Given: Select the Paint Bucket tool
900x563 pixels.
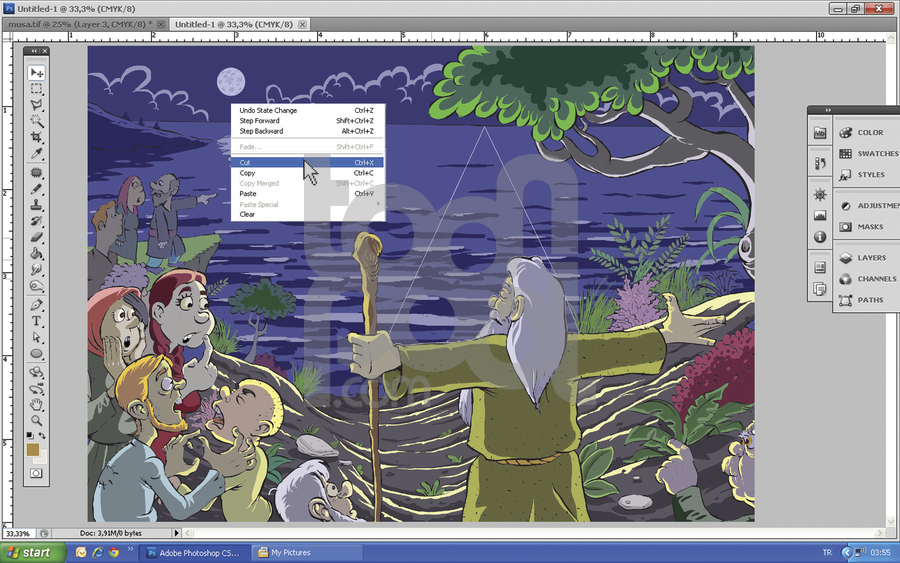Looking at the screenshot, I should pyautogui.click(x=36, y=253).
